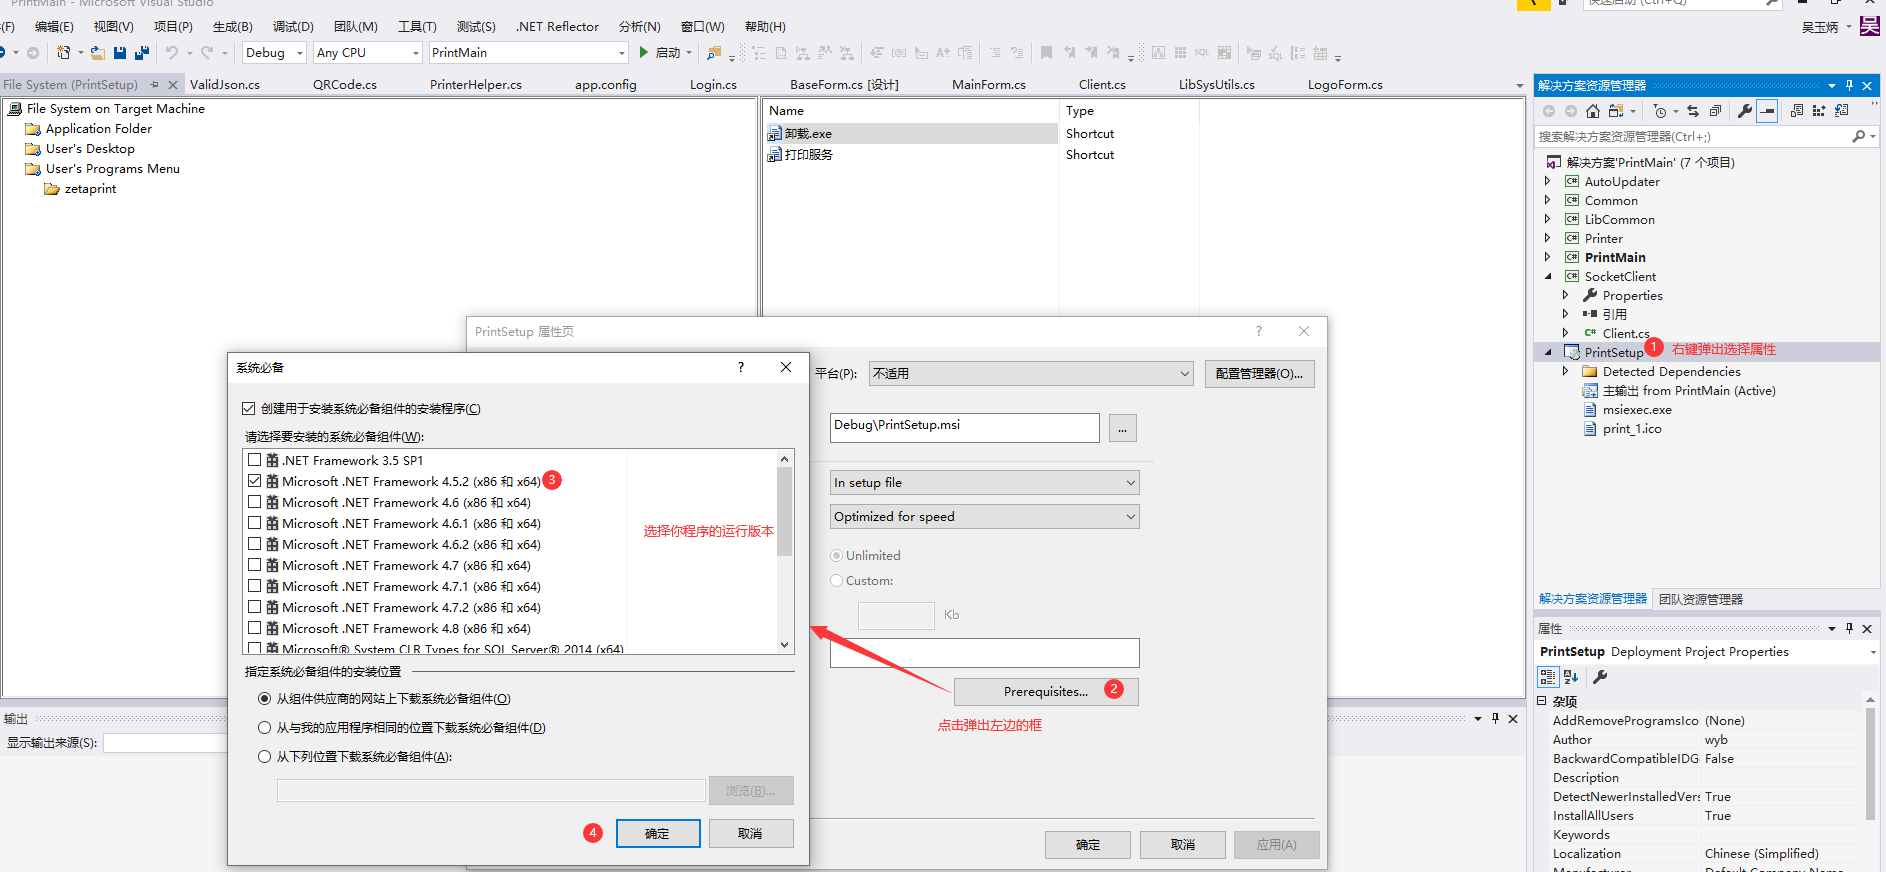Image resolution: width=1886 pixels, height=872 pixels.
Task: Select download from the following location option
Action: pos(264,756)
